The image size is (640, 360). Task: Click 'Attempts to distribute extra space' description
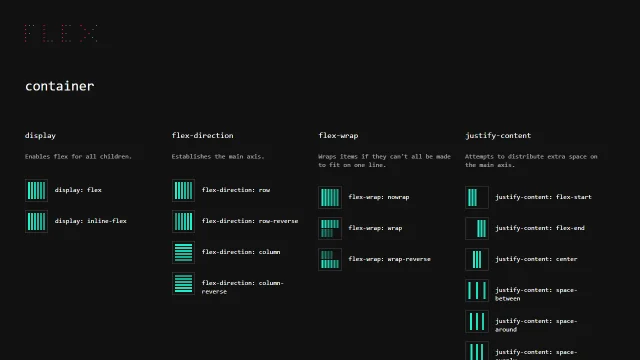[531, 160]
